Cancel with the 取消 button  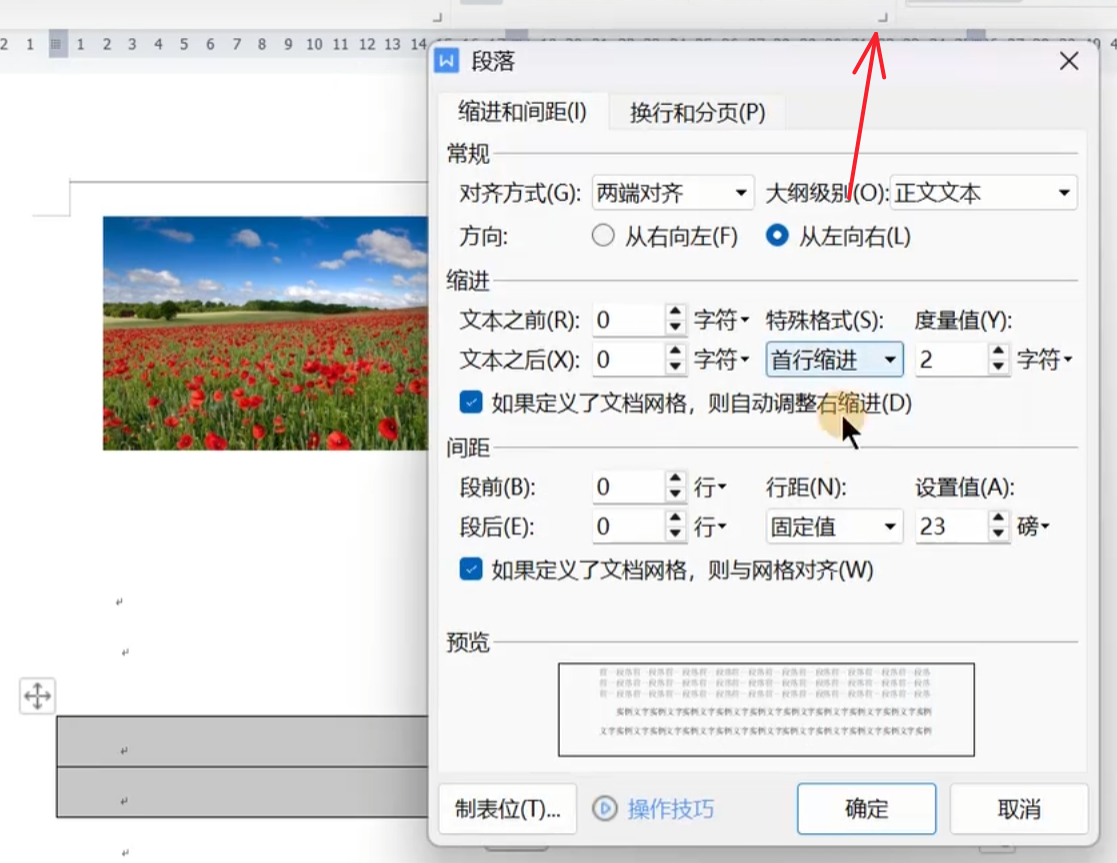tap(1019, 809)
